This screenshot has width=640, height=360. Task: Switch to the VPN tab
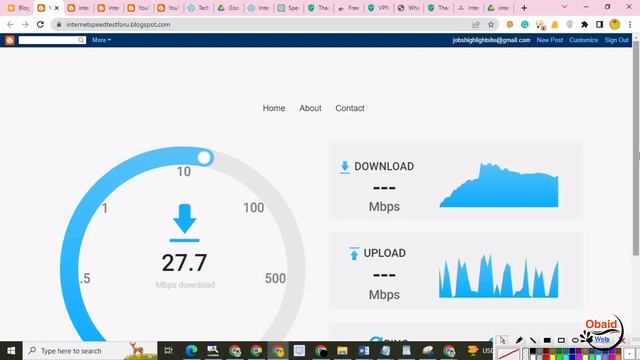click(379, 8)
